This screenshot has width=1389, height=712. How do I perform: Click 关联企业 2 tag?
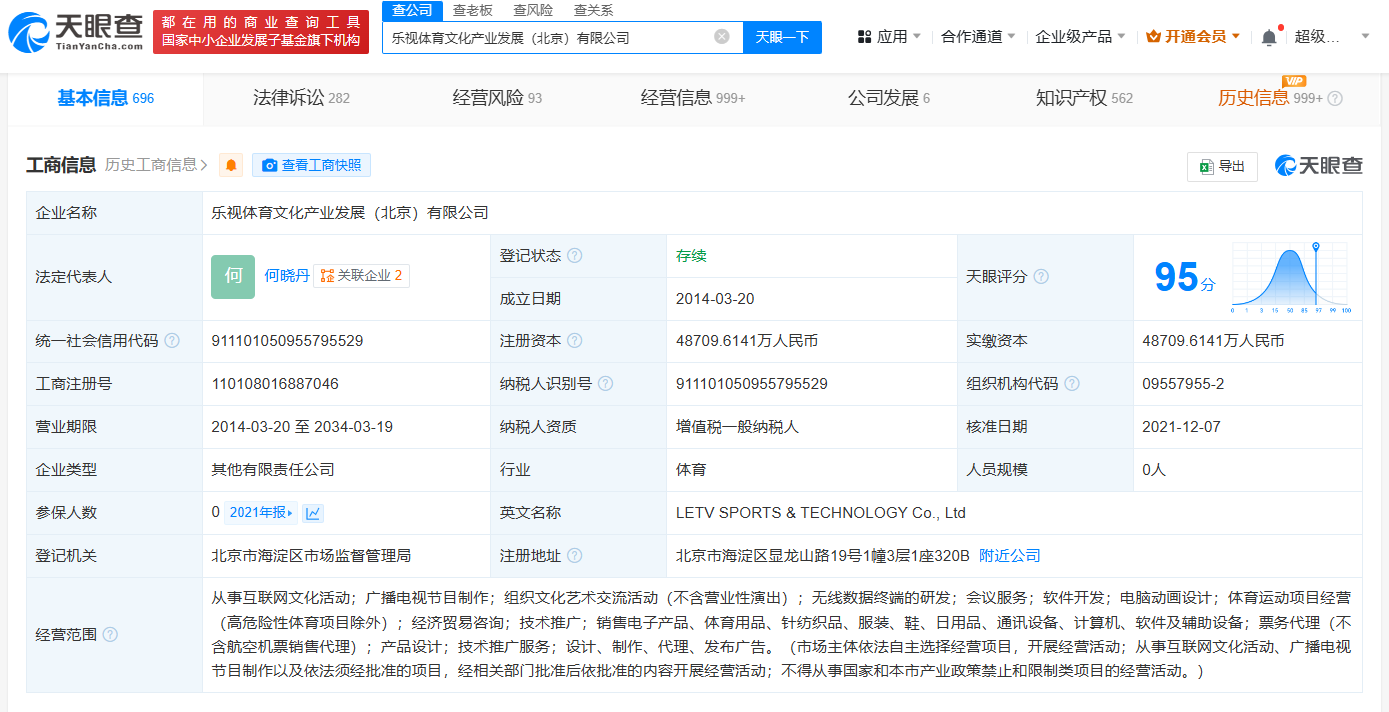[x=361, y=276]
